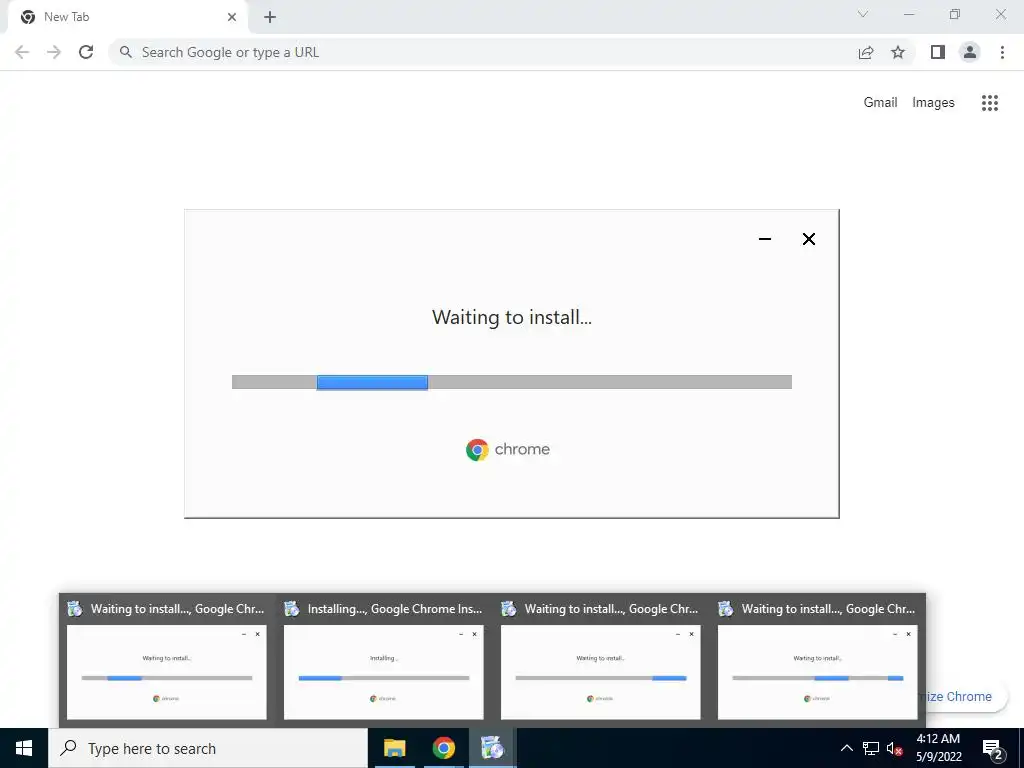Open Google Chrome from the taskbar
1024x768 pixels.
443,748
